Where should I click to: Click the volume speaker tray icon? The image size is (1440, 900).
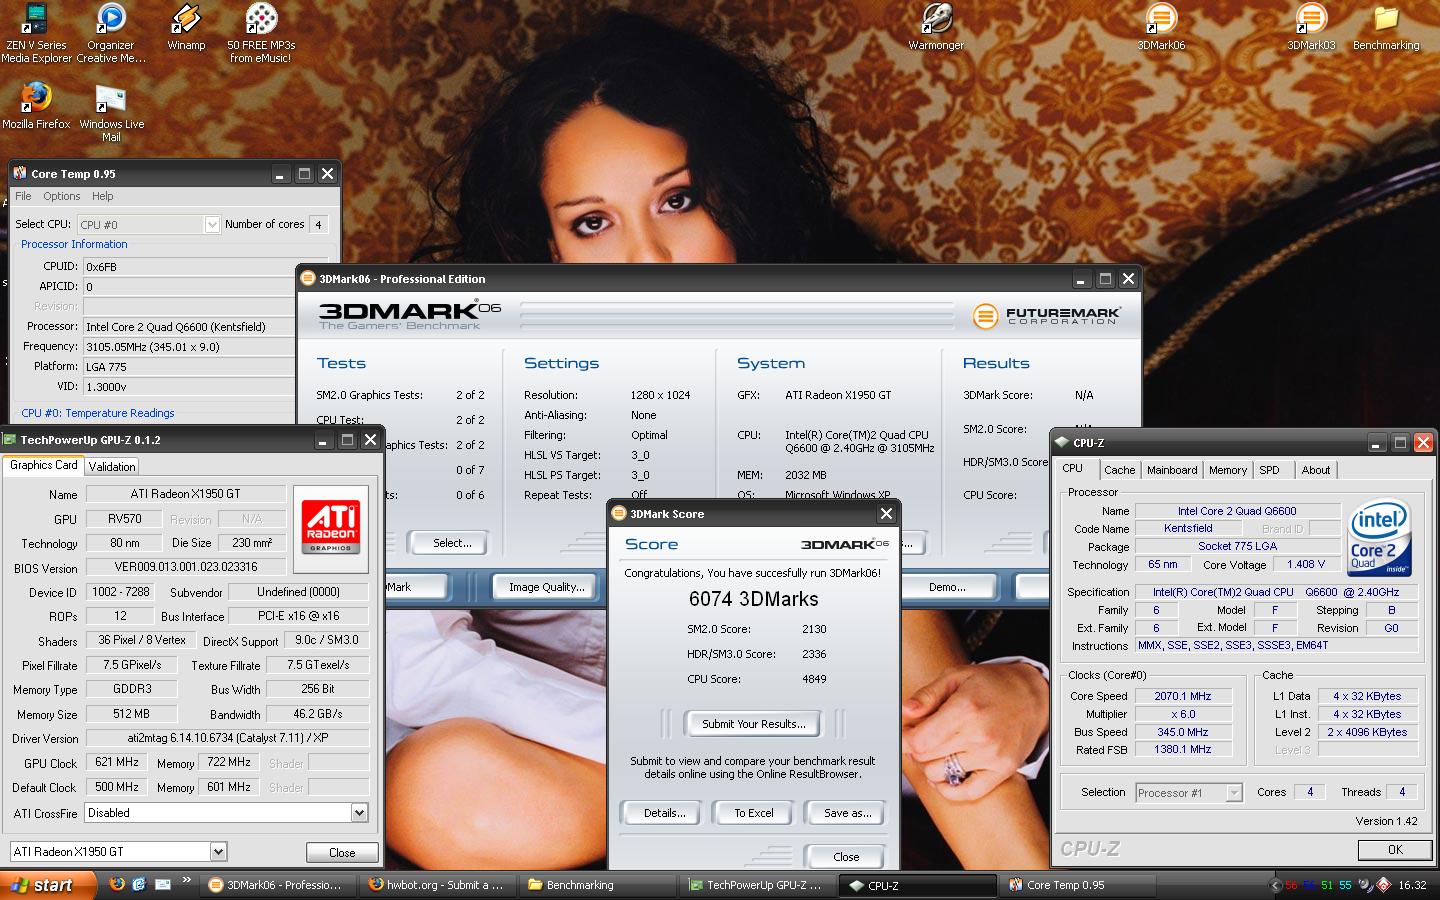pyautogui.click(x=1365, y=885)
